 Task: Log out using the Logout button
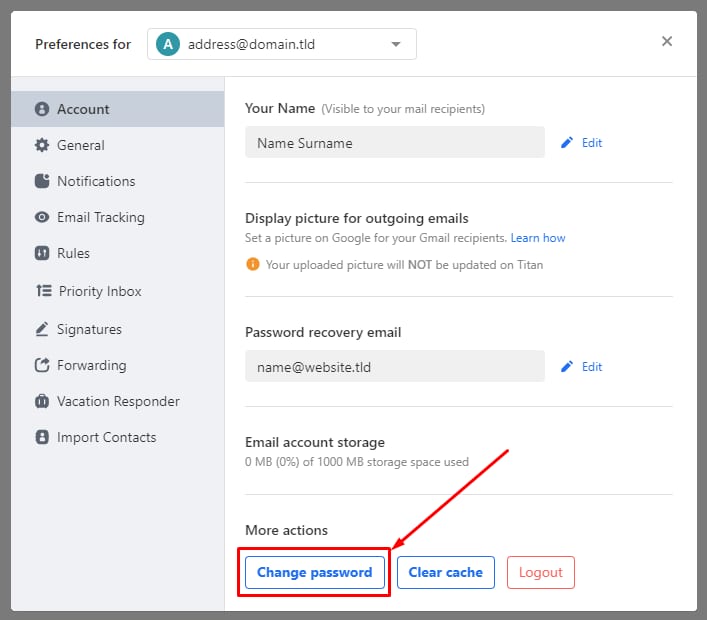pyautogui.click(x=541, y=572)
